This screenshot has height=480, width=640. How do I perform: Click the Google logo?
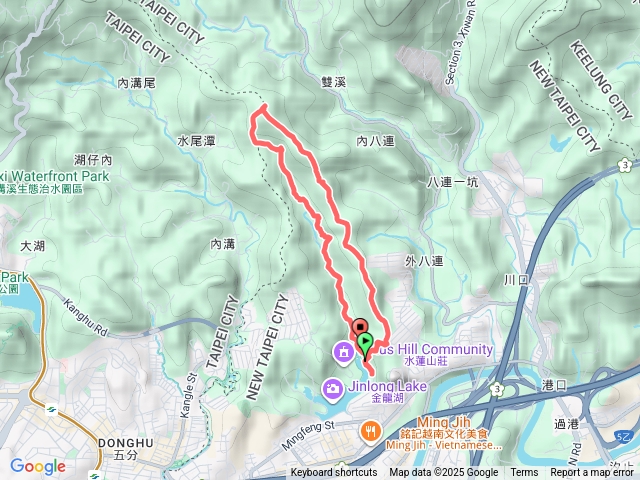tap(38, 466)
